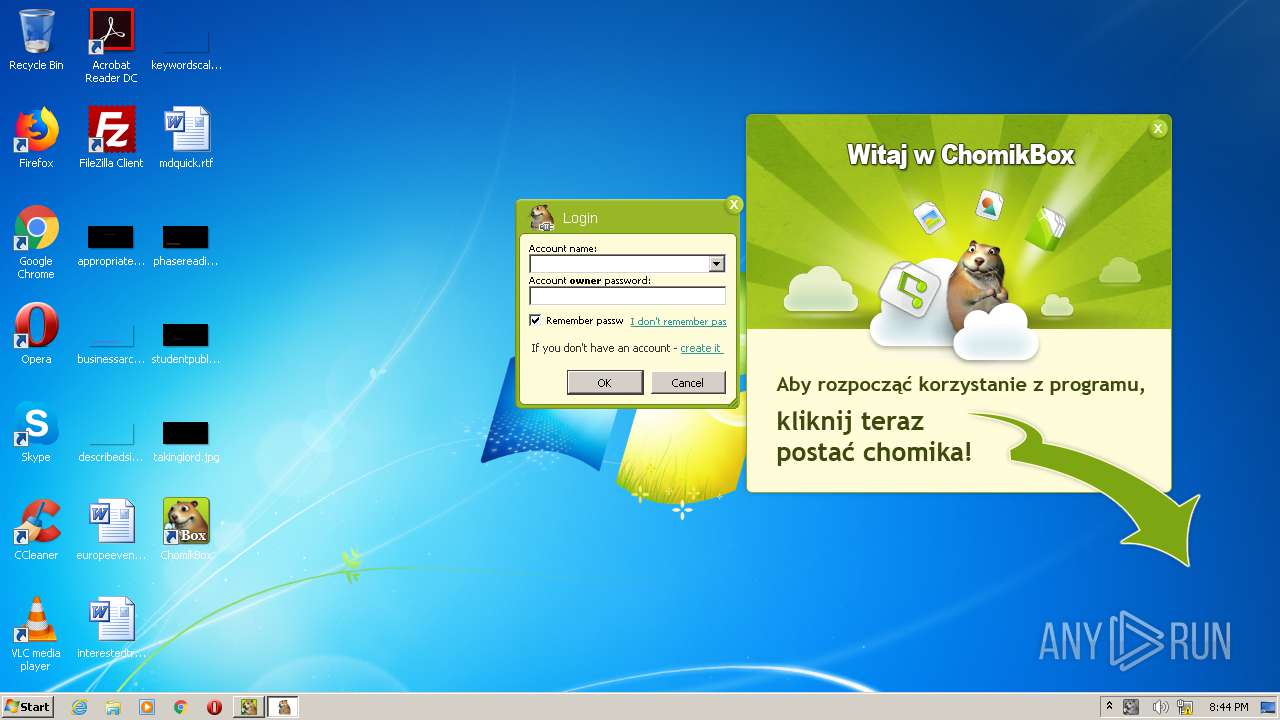Select the appropriate file icon
Image resolution: width=1280 pixels, height=720 pixels.
[111, 245]
